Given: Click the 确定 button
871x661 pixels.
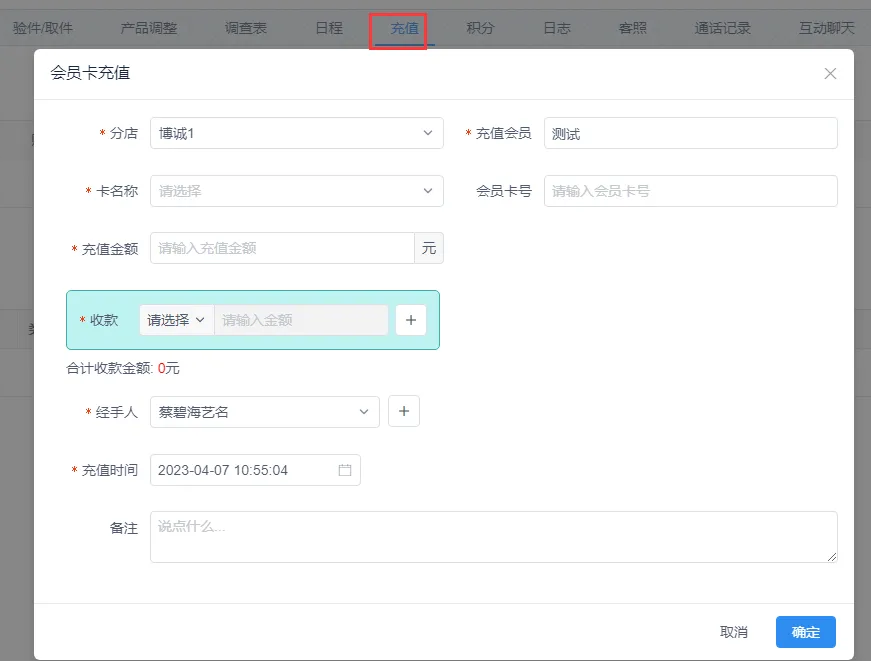Looking at the screenshot, I should (805, 632).
